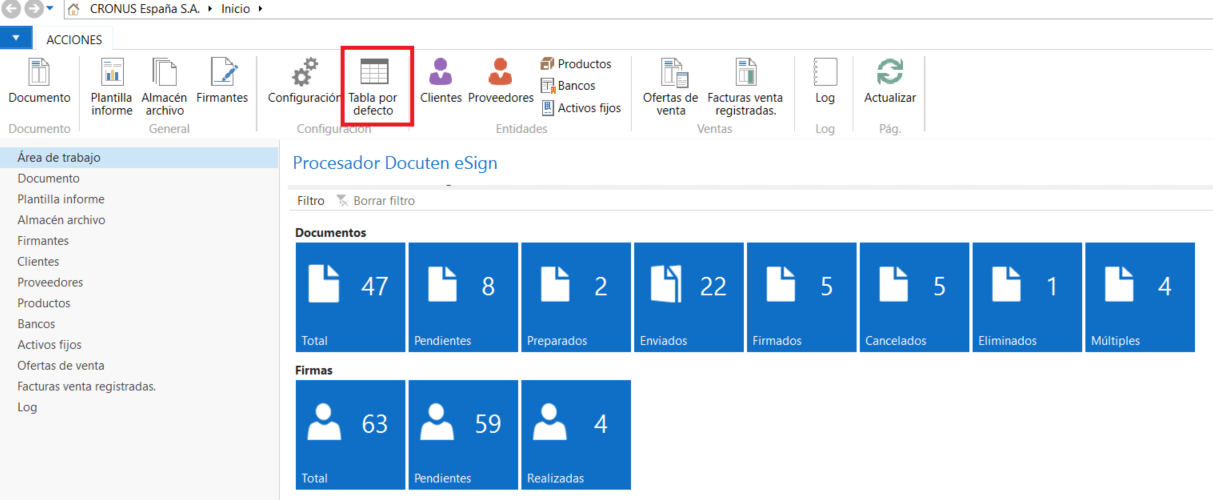Click the forward navigation arrow
This screenshot has height=500, width=1213.
coord(33,9)
